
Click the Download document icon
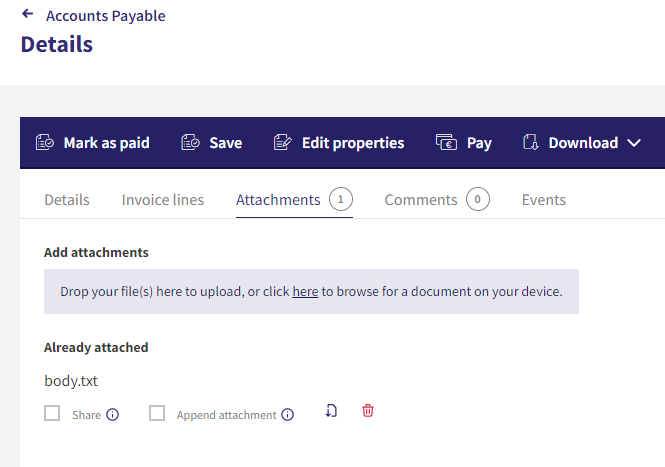(531, 143)
